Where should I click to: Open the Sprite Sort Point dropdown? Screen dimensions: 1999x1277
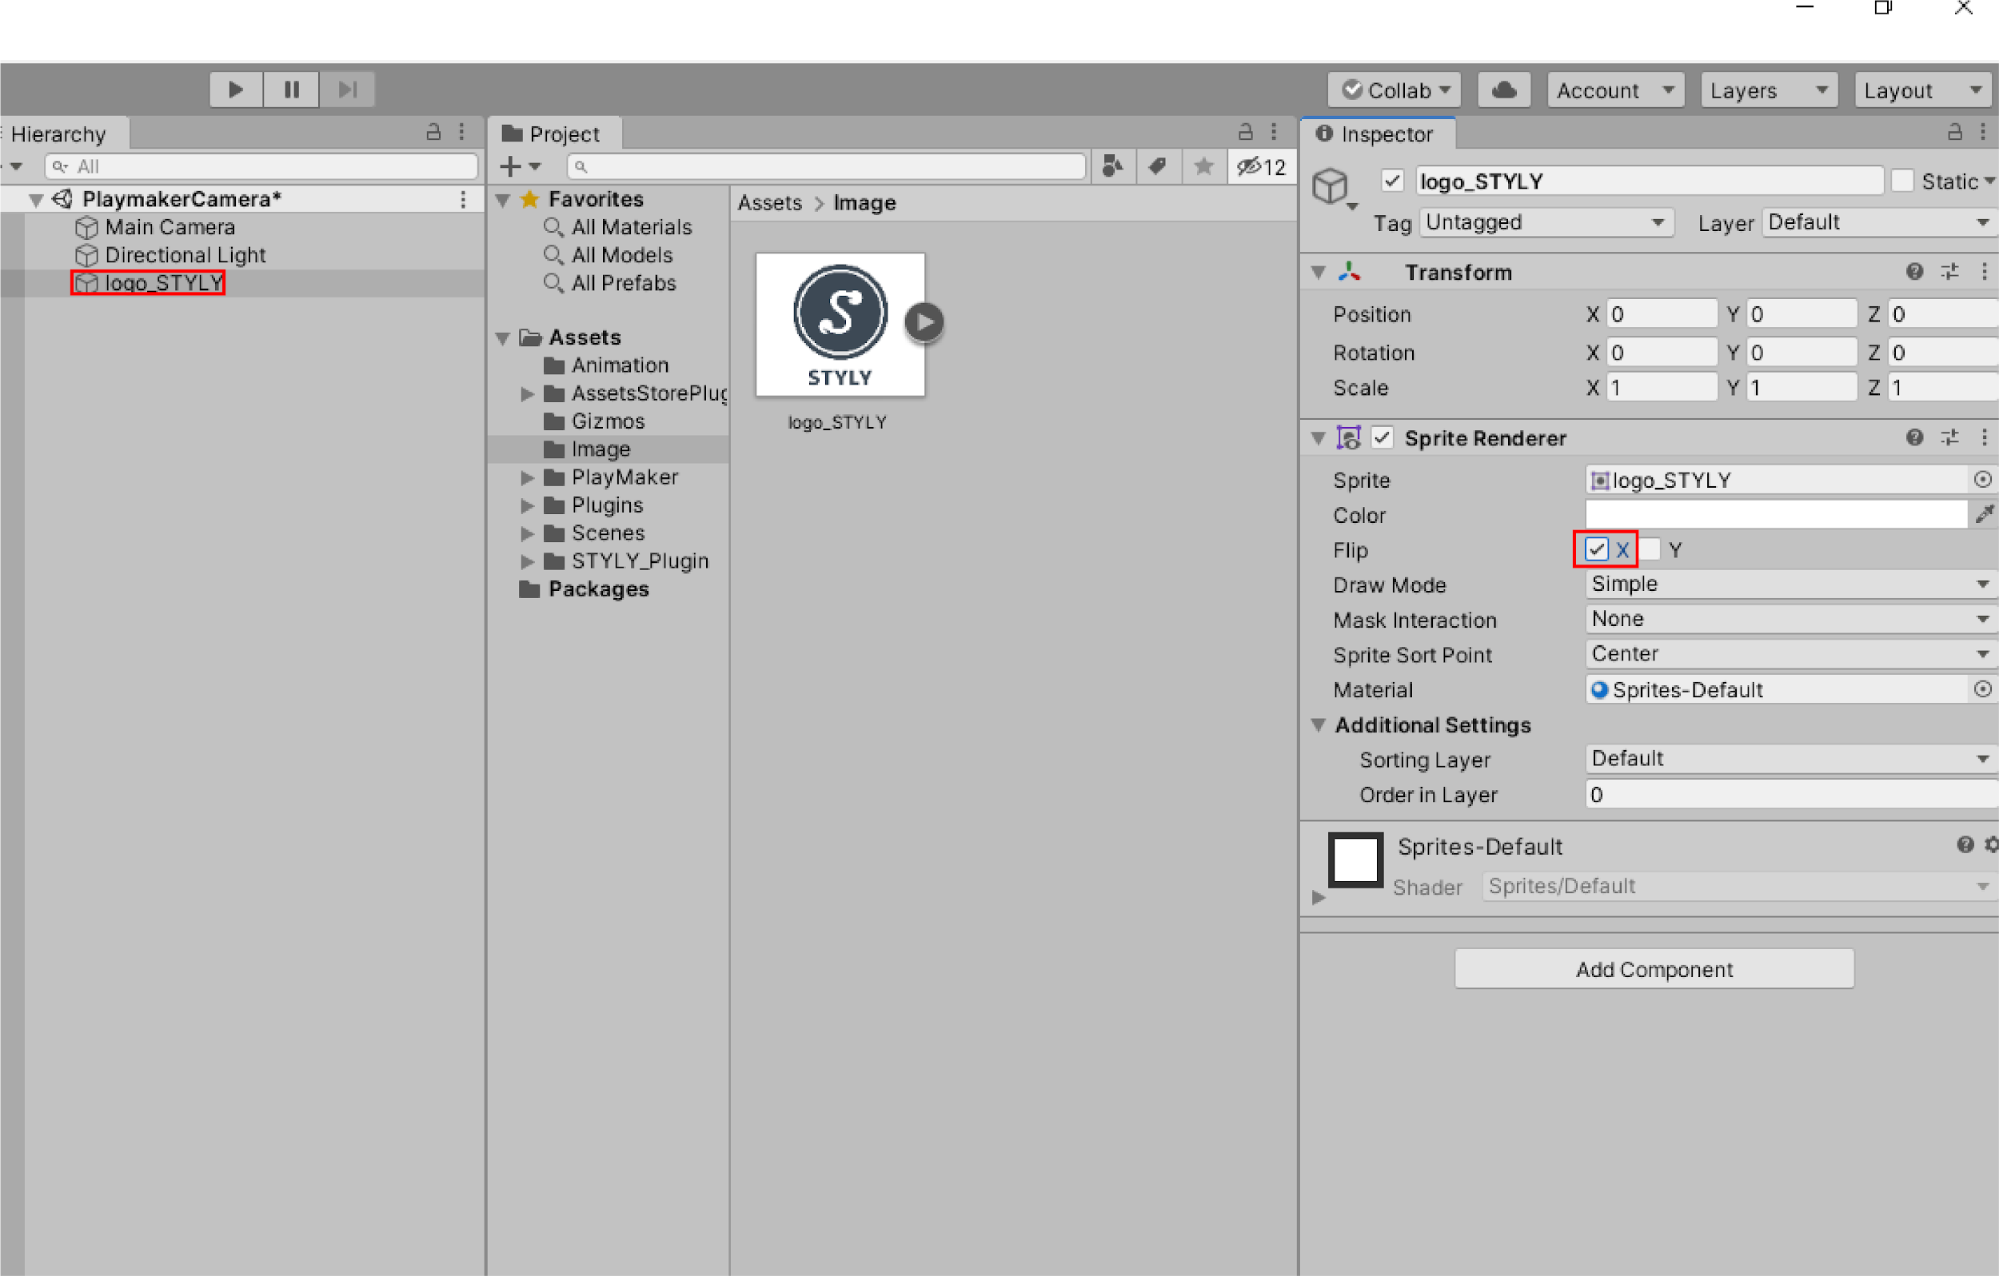pyautogui.click(x=1791, y=654)
